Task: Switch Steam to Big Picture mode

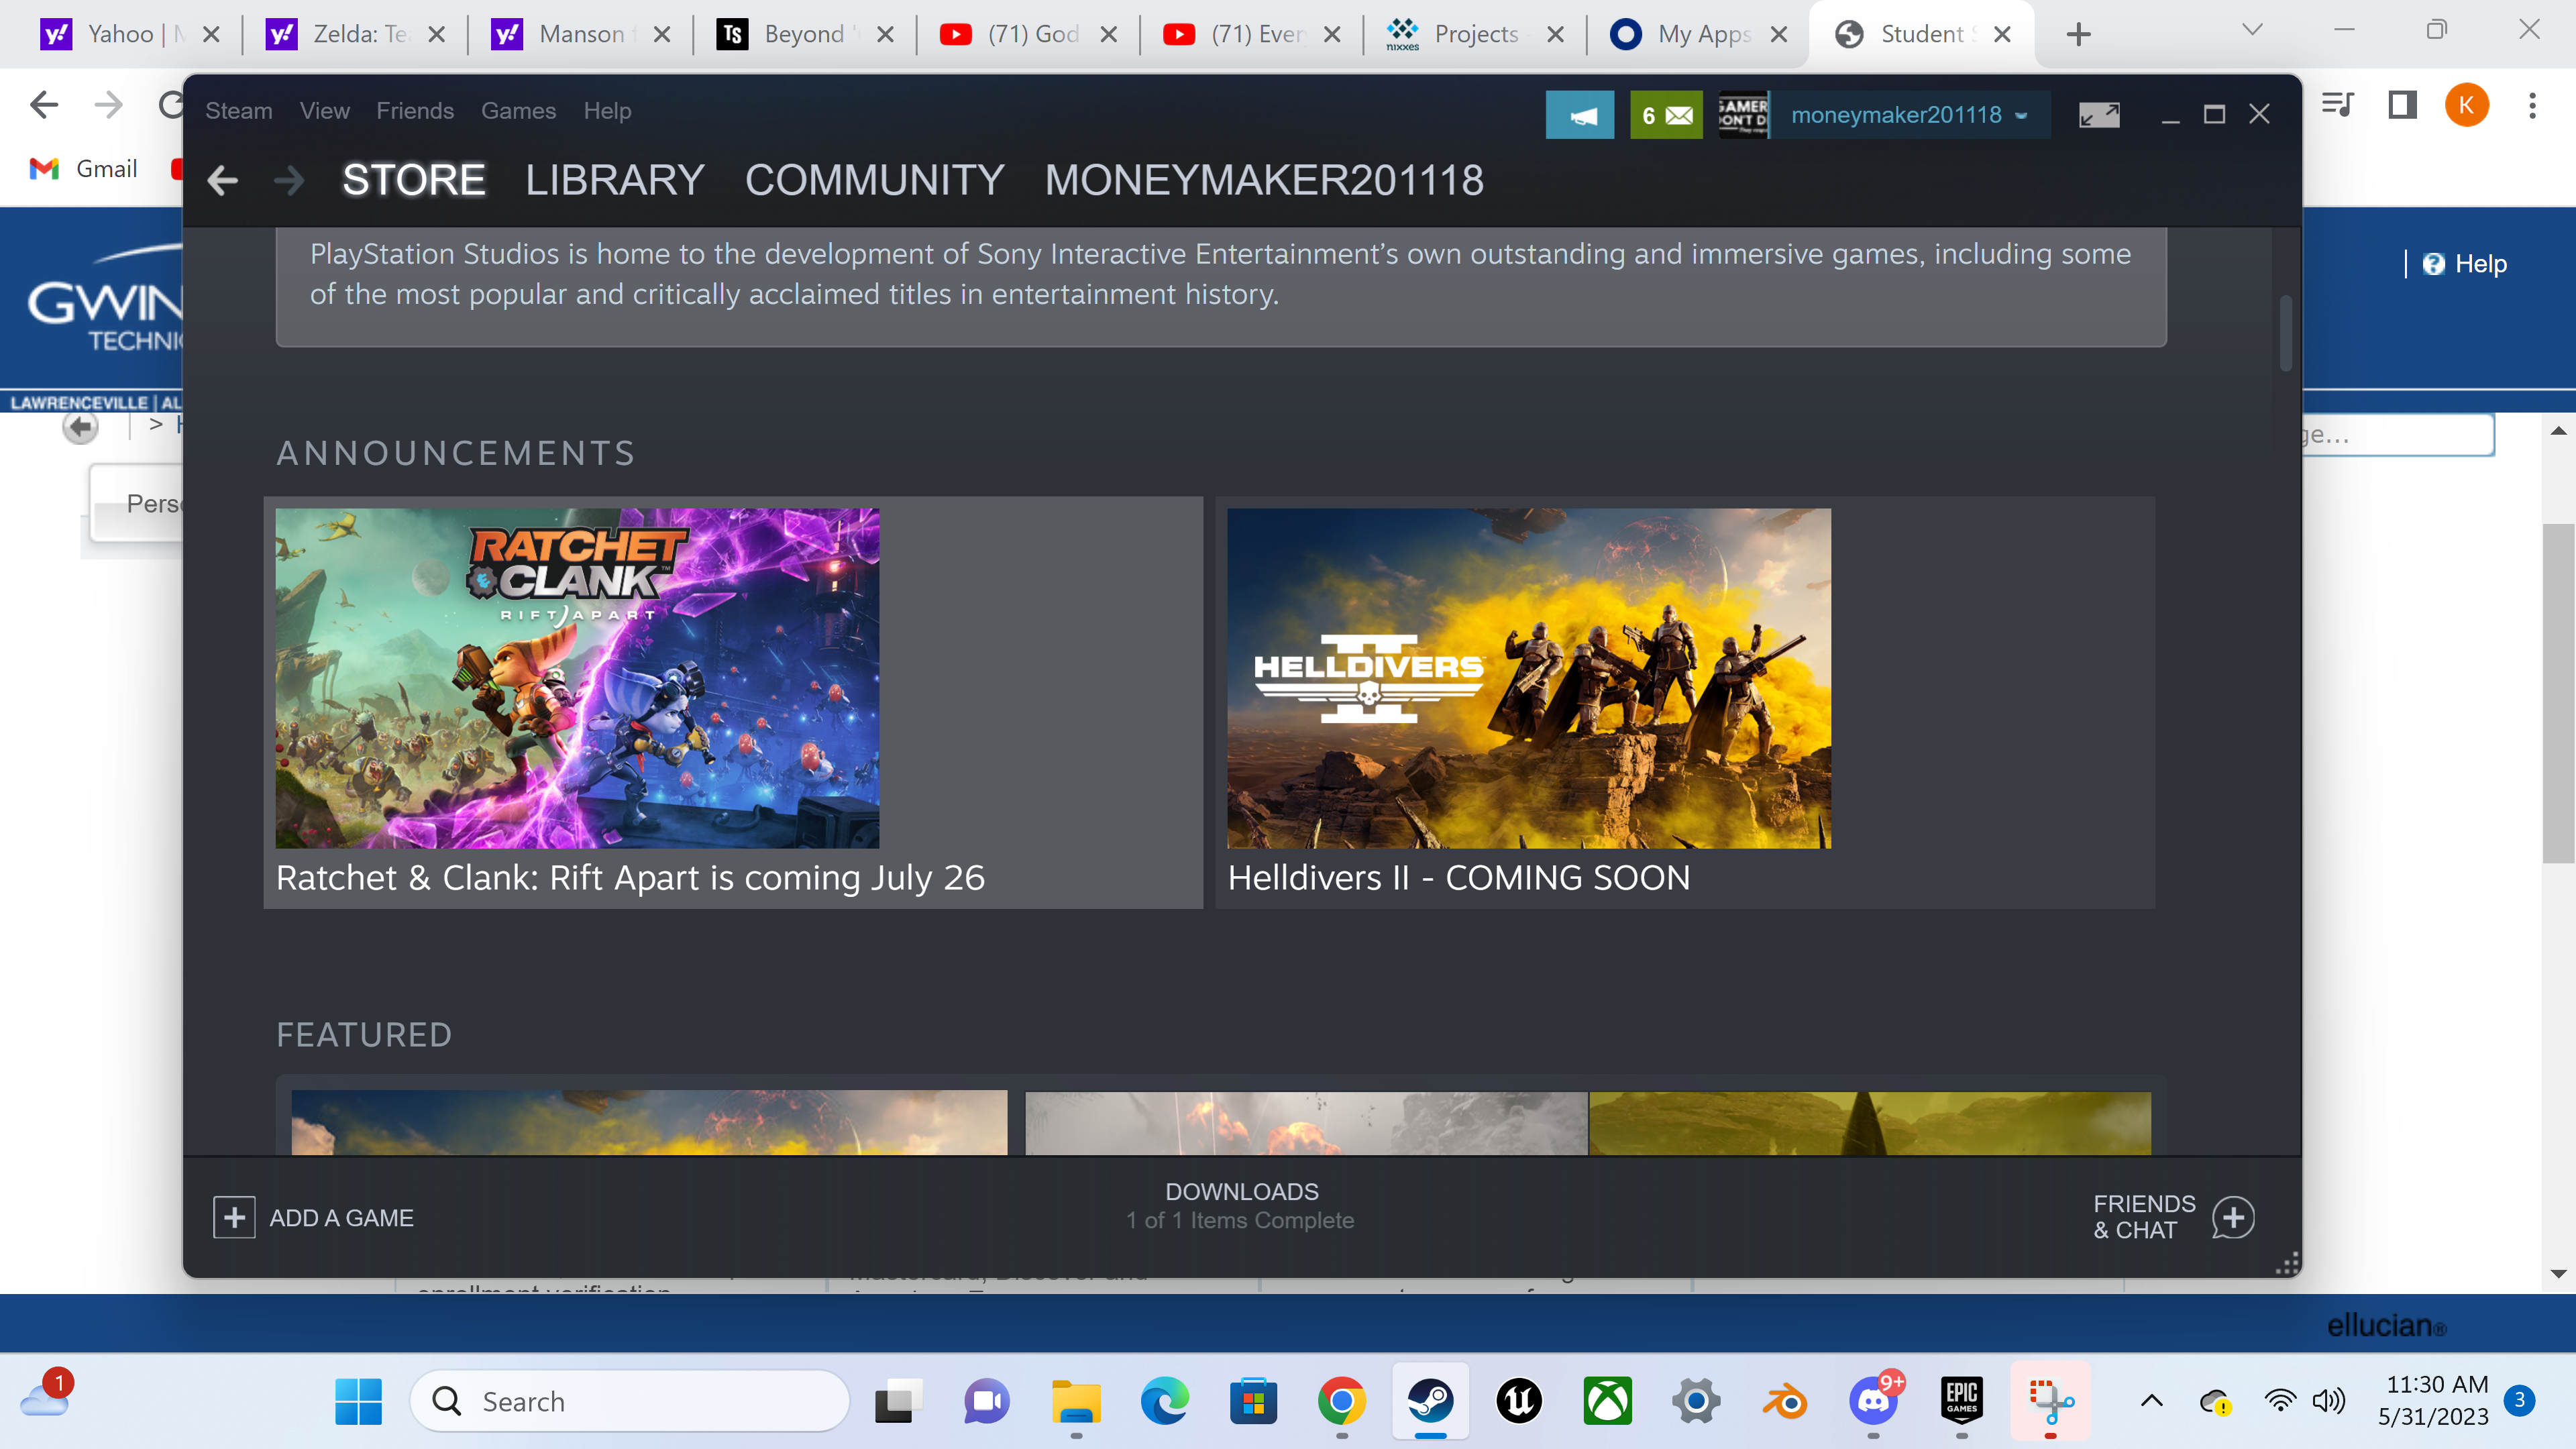Action: [2099, 115]
